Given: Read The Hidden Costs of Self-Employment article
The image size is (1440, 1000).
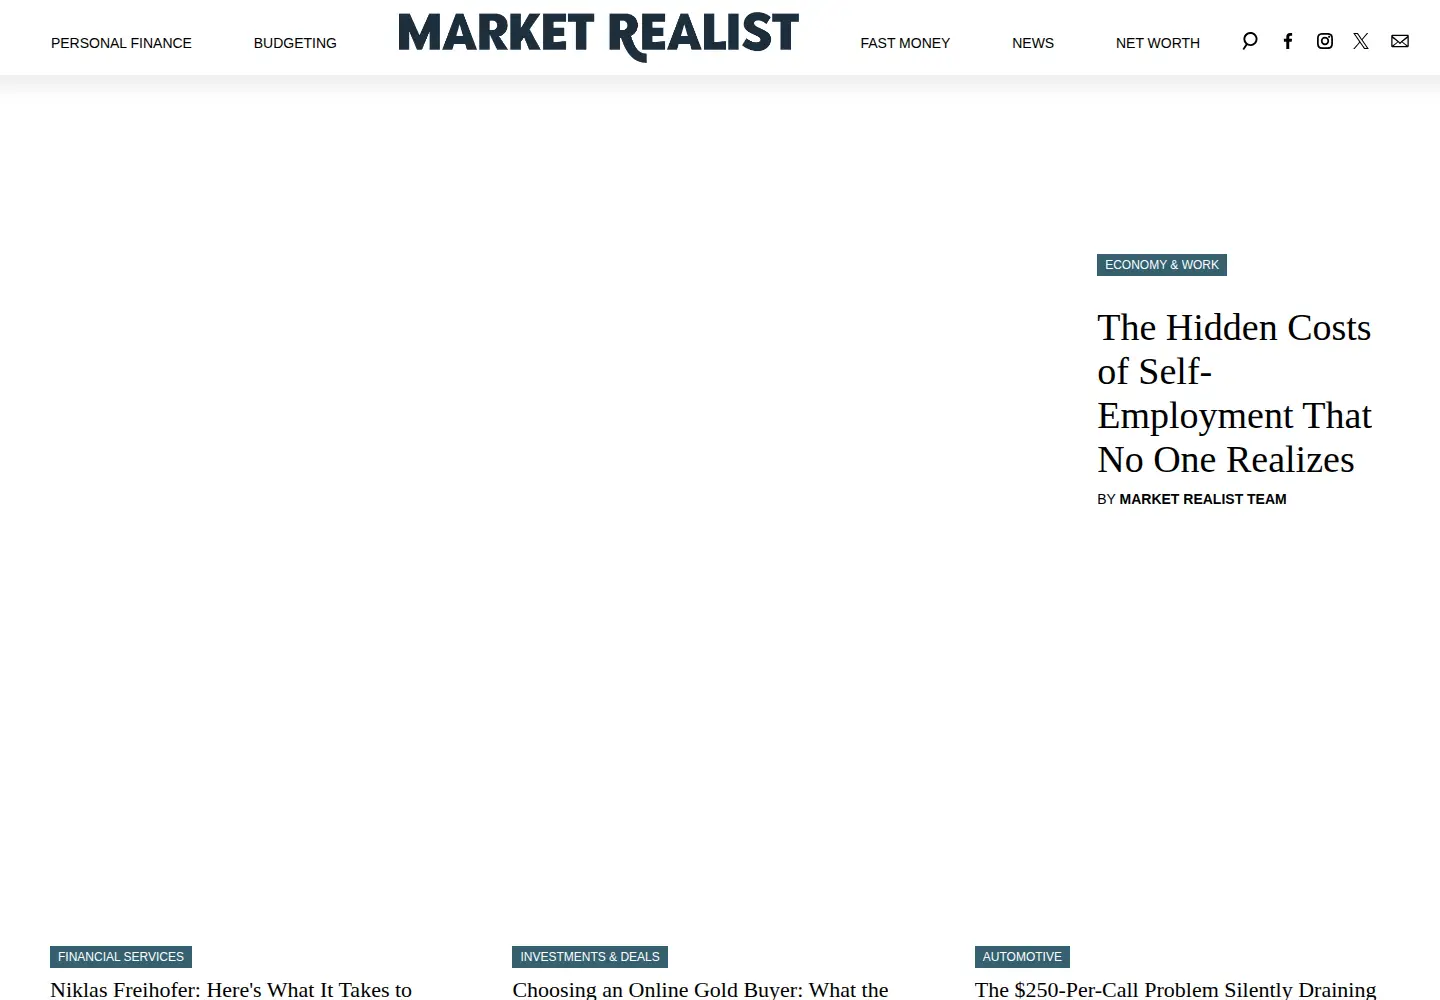Looking at the screenshot, I should pos(1235,393).
